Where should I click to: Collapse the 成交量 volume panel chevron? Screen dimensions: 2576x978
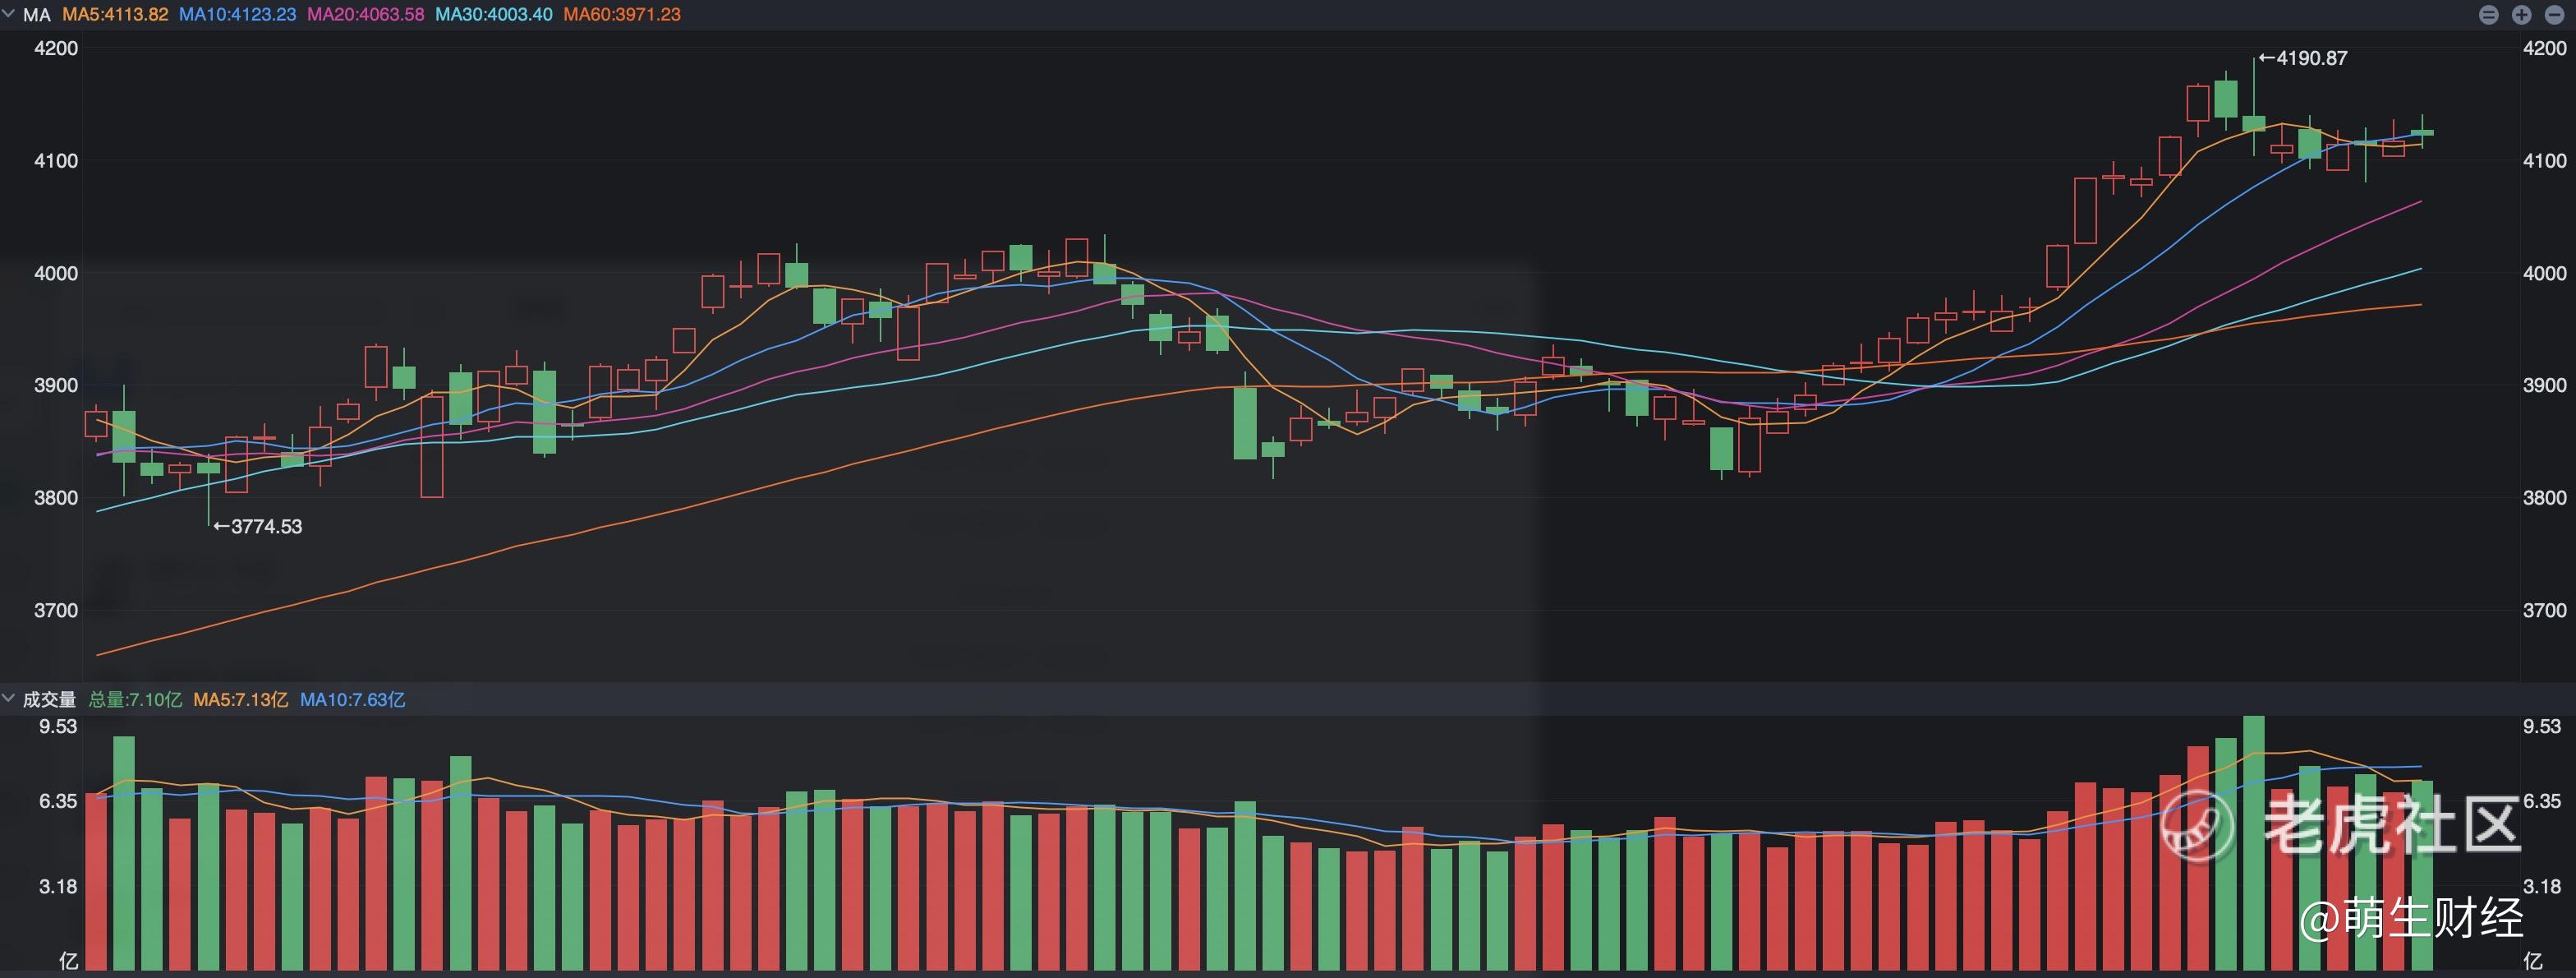(9, 698)
